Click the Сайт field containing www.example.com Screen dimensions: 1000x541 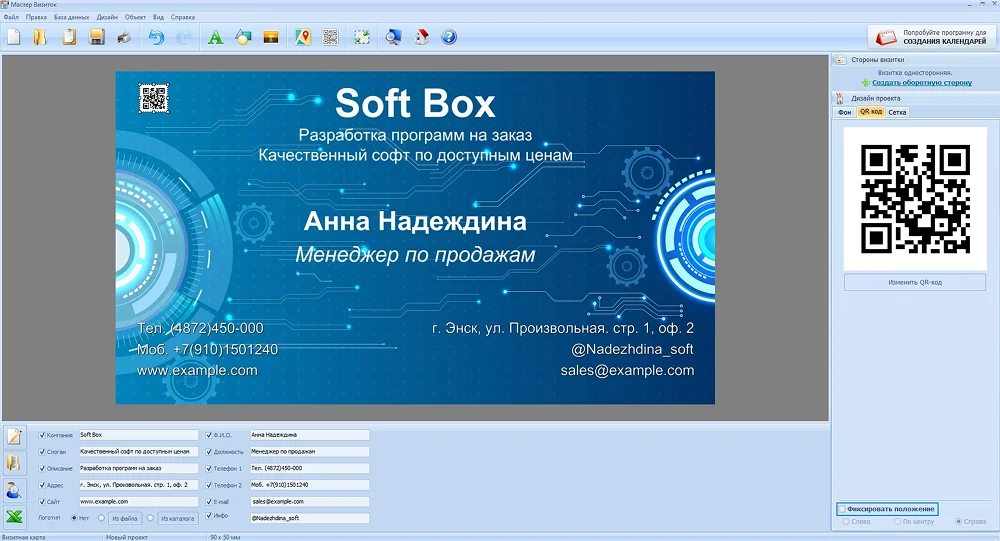[x=124, y=501]
